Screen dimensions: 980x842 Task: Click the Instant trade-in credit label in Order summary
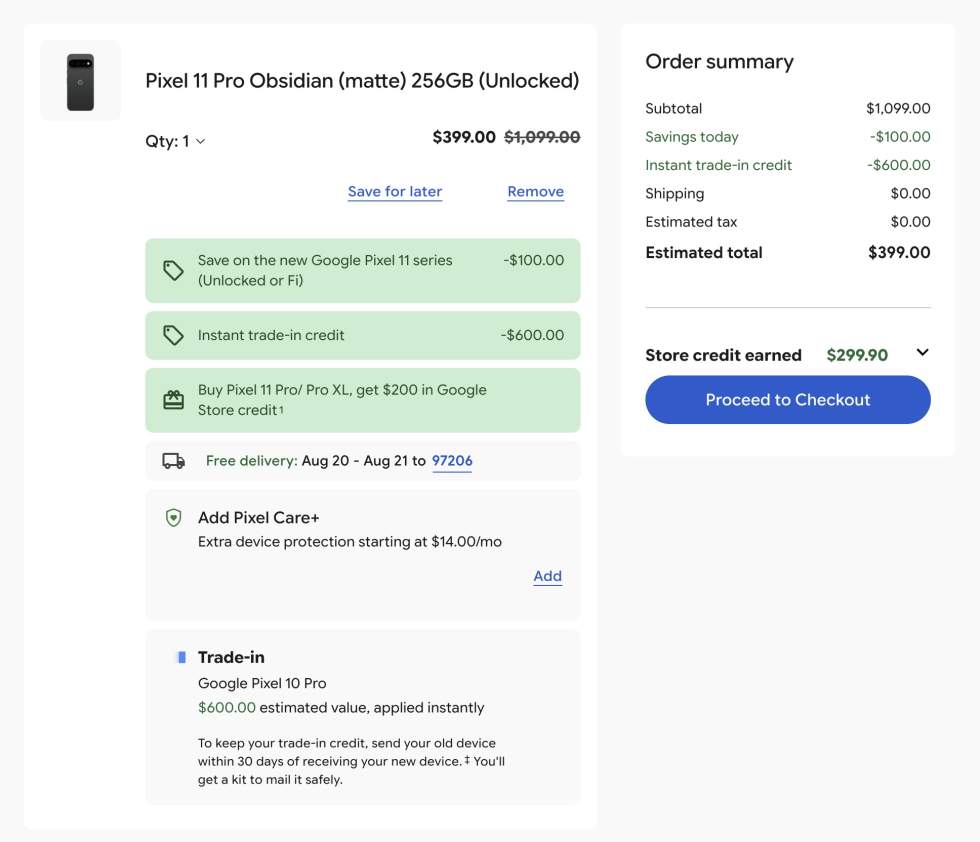point(718,165)
